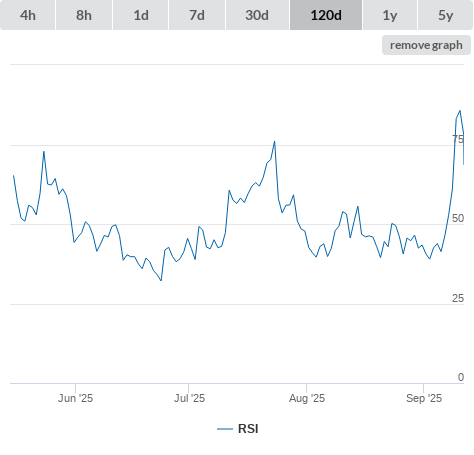Click the active 120d range tab

click(326, 15)
